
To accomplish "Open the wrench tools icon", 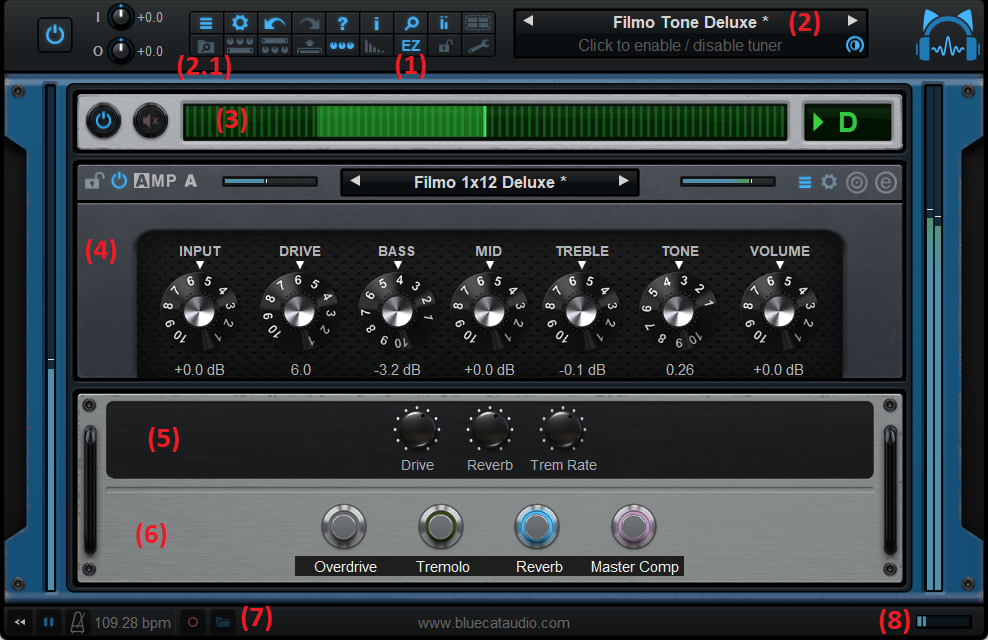I will 478,46.
